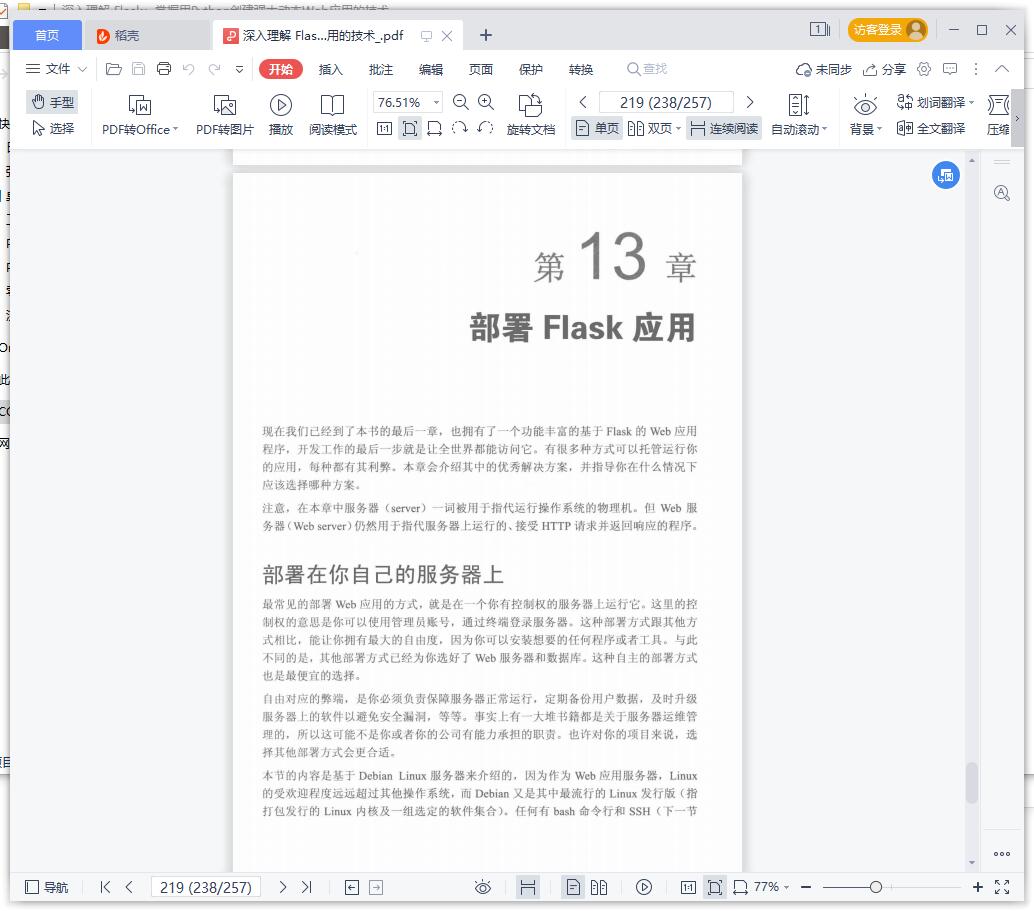Viewport: 1034px width, 911px height.
Task: Expand PDF转Office dropdown arrow
Action: click(x=175, y=129)
